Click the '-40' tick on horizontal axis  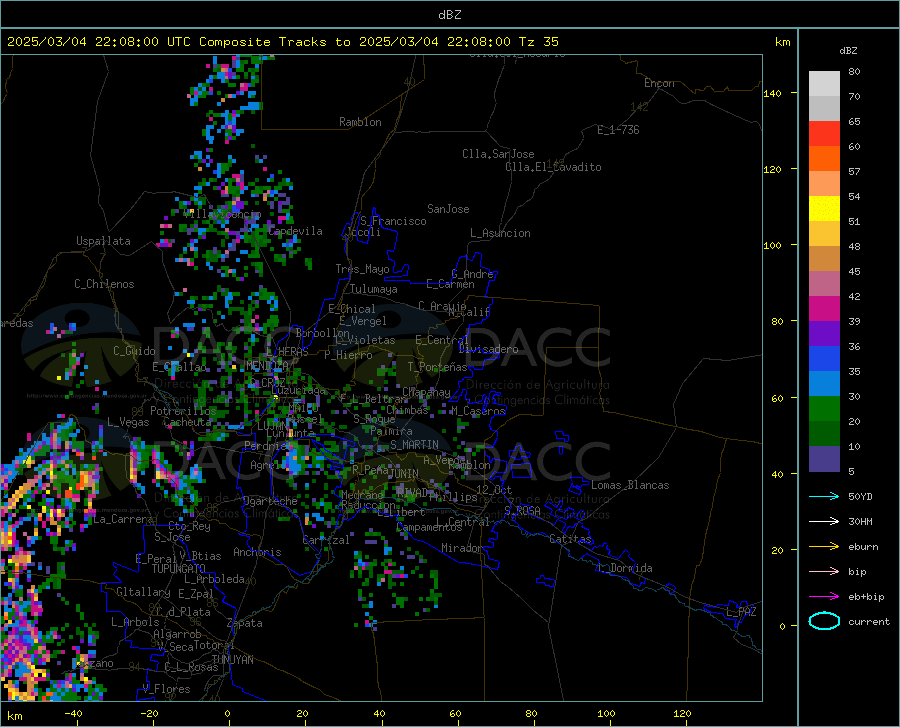click(x=73, y=713)
